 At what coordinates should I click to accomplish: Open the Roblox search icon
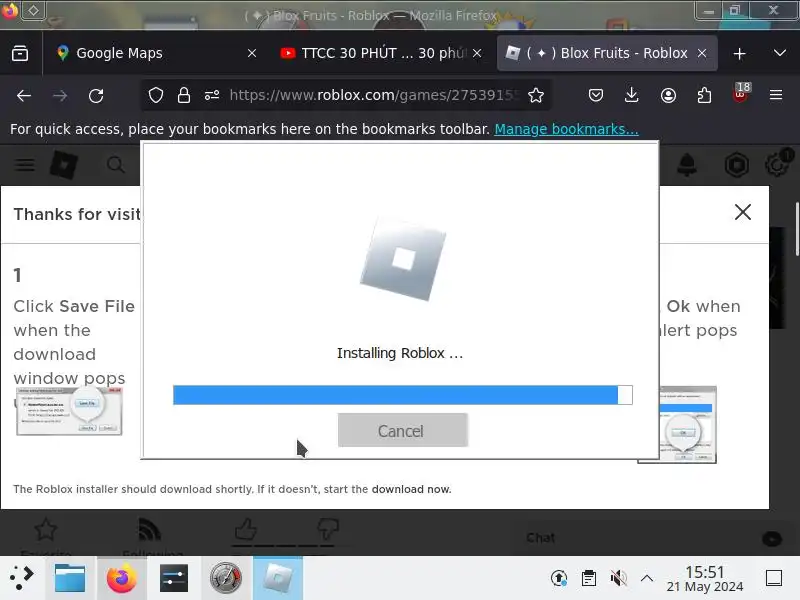pos(116,165)
